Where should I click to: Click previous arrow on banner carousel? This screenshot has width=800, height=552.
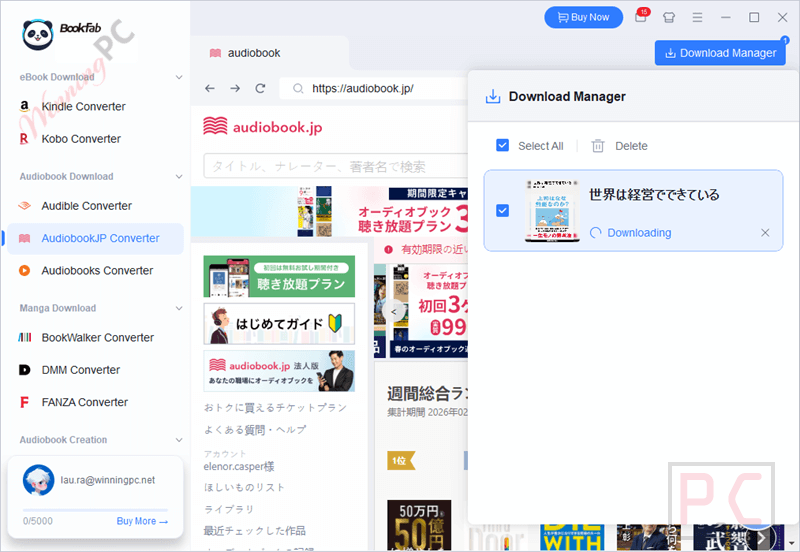click(393, 312)
